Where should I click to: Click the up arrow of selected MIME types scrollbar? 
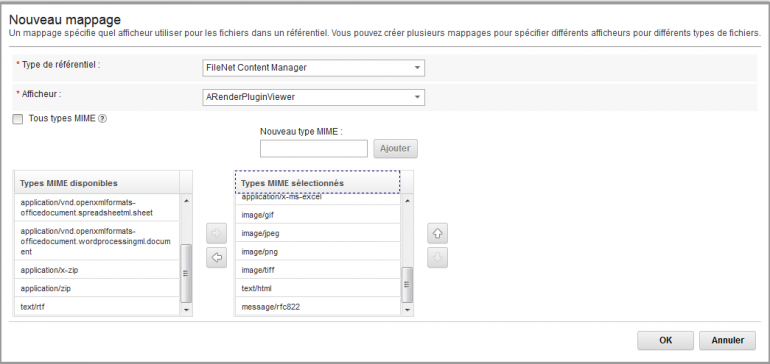tap(407, 200)
